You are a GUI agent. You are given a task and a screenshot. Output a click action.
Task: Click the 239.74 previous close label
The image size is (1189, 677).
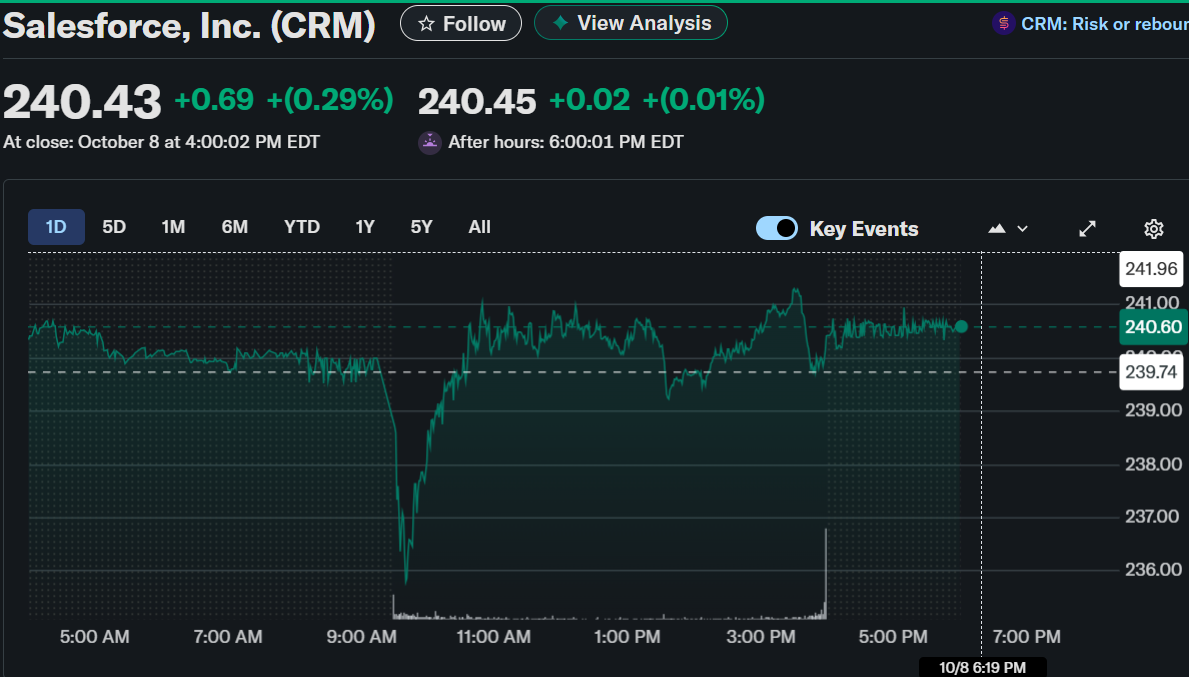(1152, 373)
